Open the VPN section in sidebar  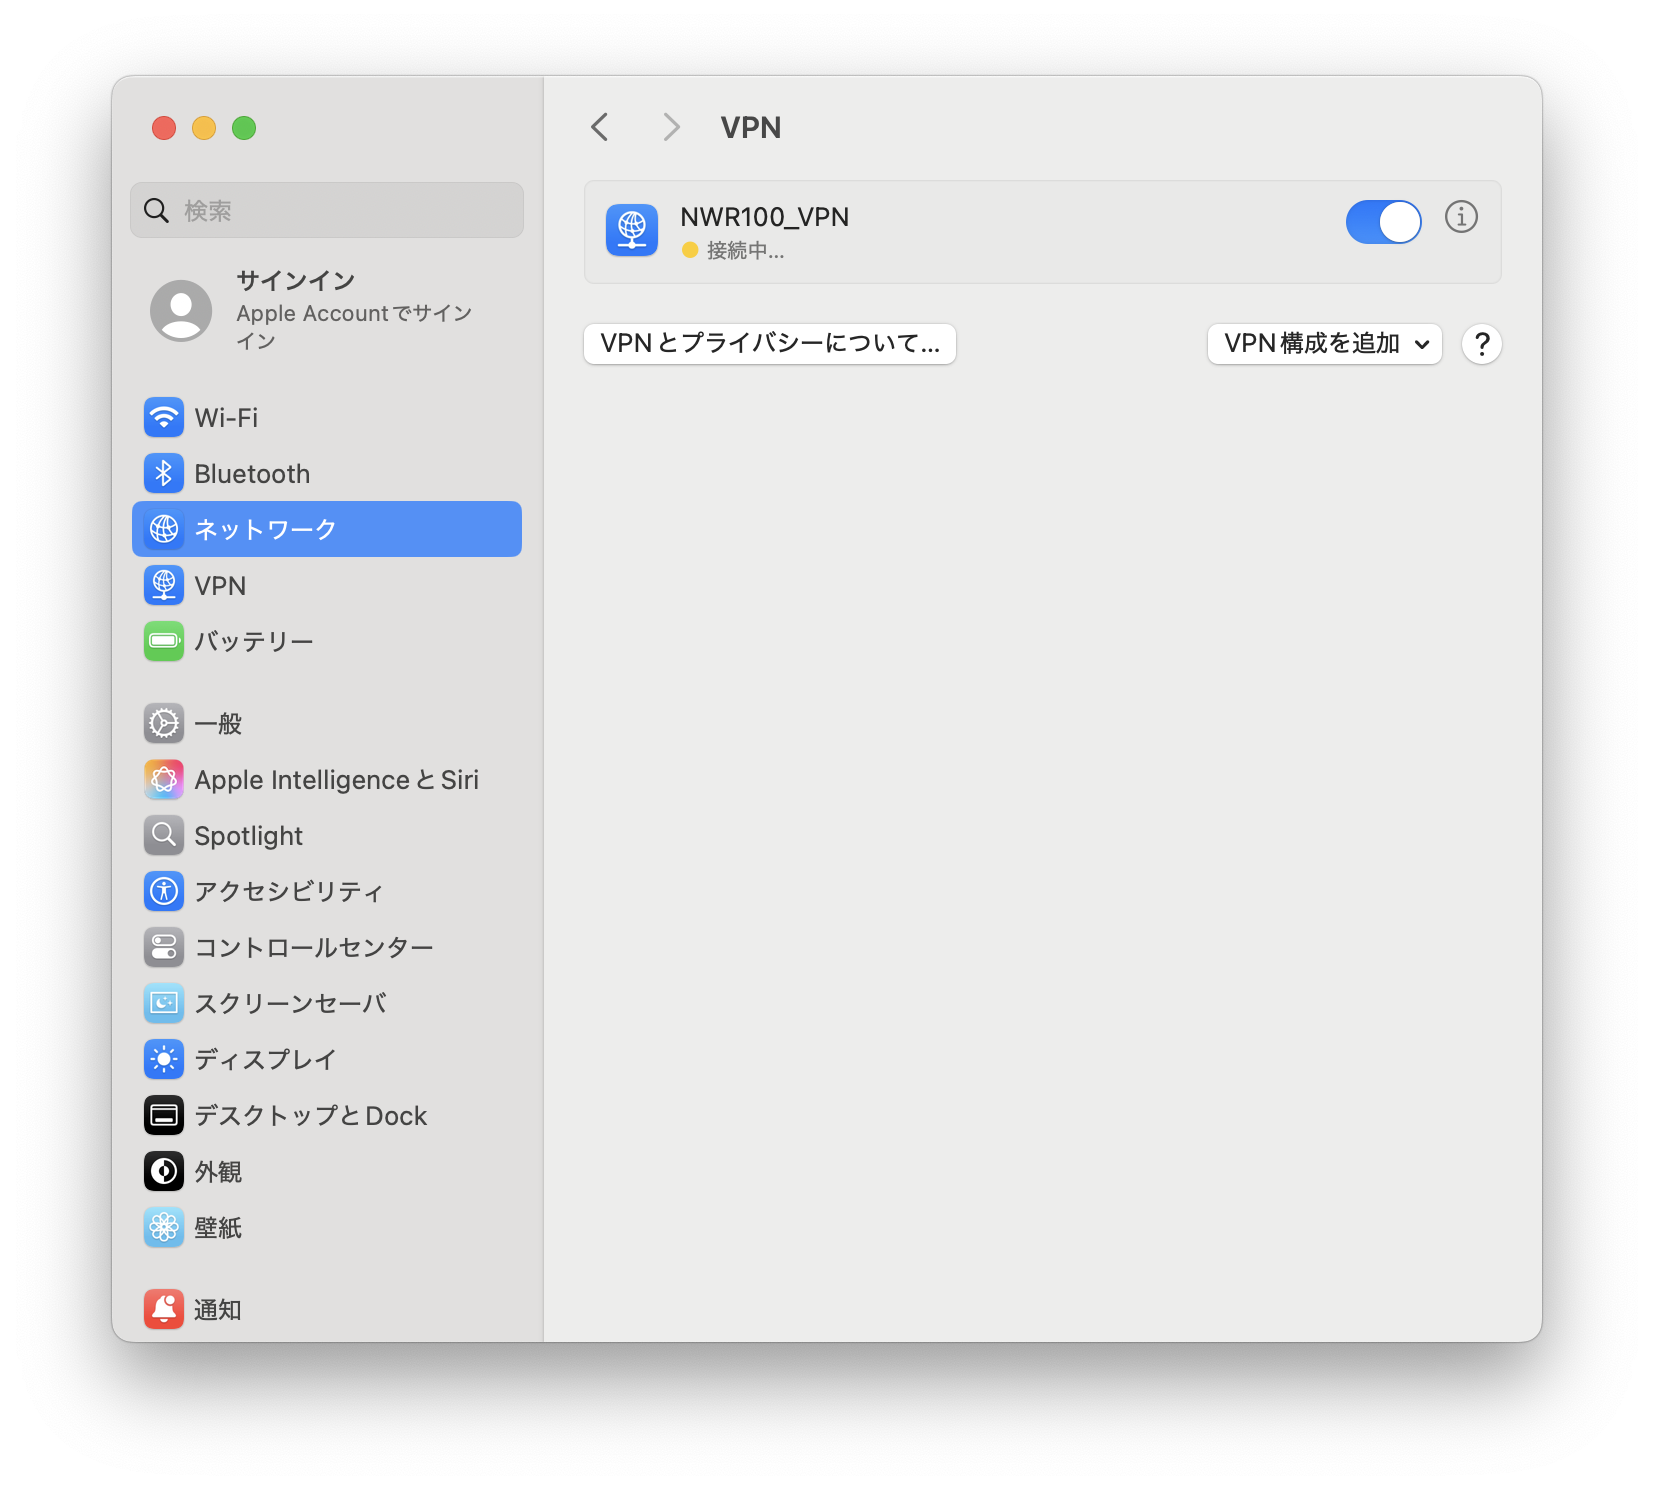click(220, 585)
